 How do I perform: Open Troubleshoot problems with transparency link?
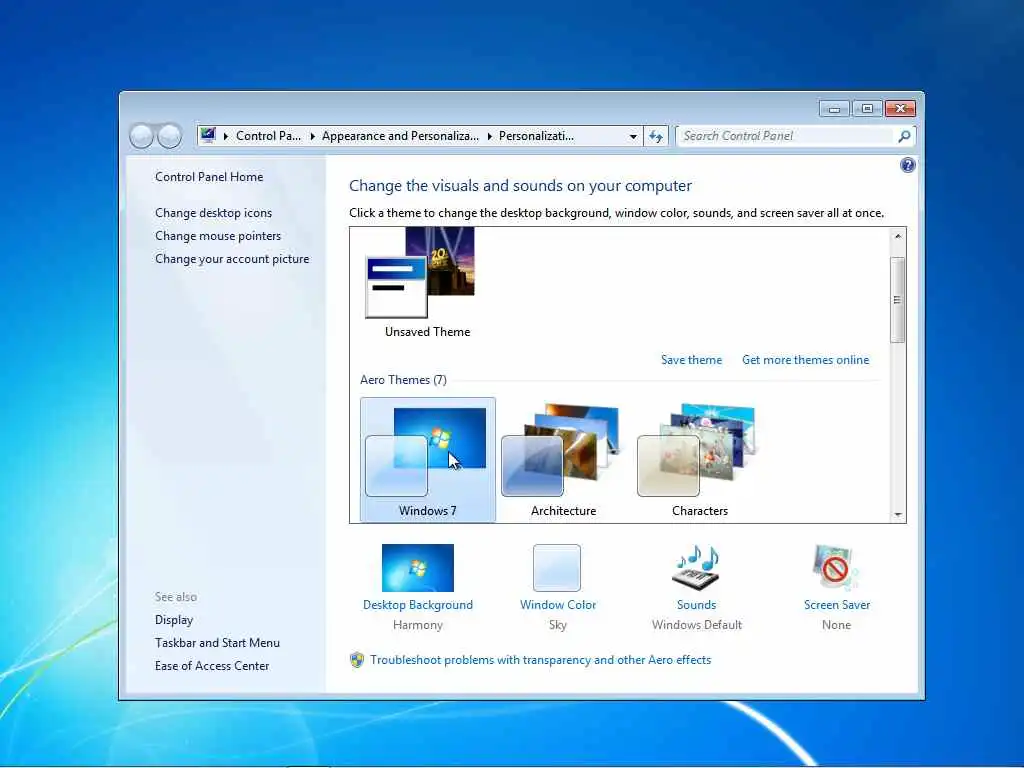coord(540,660)
